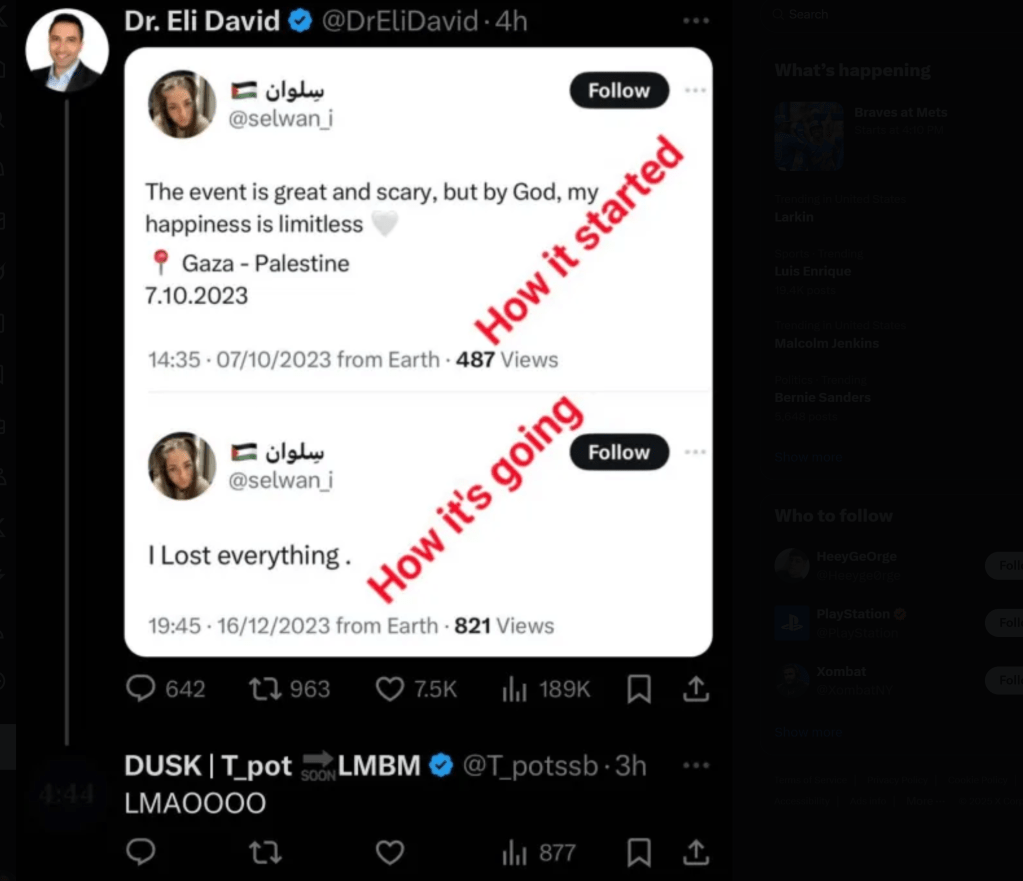The width and height of the screenshot is (1023, 881).
Task: Open the @T_potssb profile handle
Action: pos(530,765)
